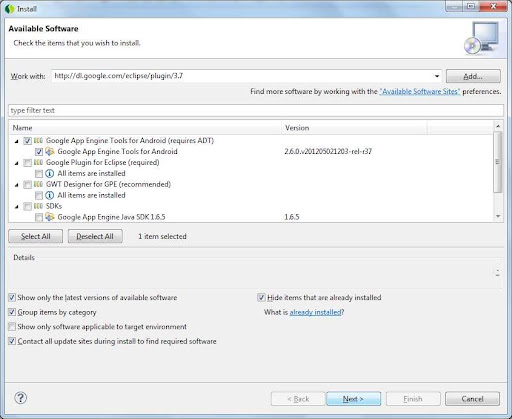Toggle Contact all update sites during install
Screen dimensions: 512x419
coord(12,341)
